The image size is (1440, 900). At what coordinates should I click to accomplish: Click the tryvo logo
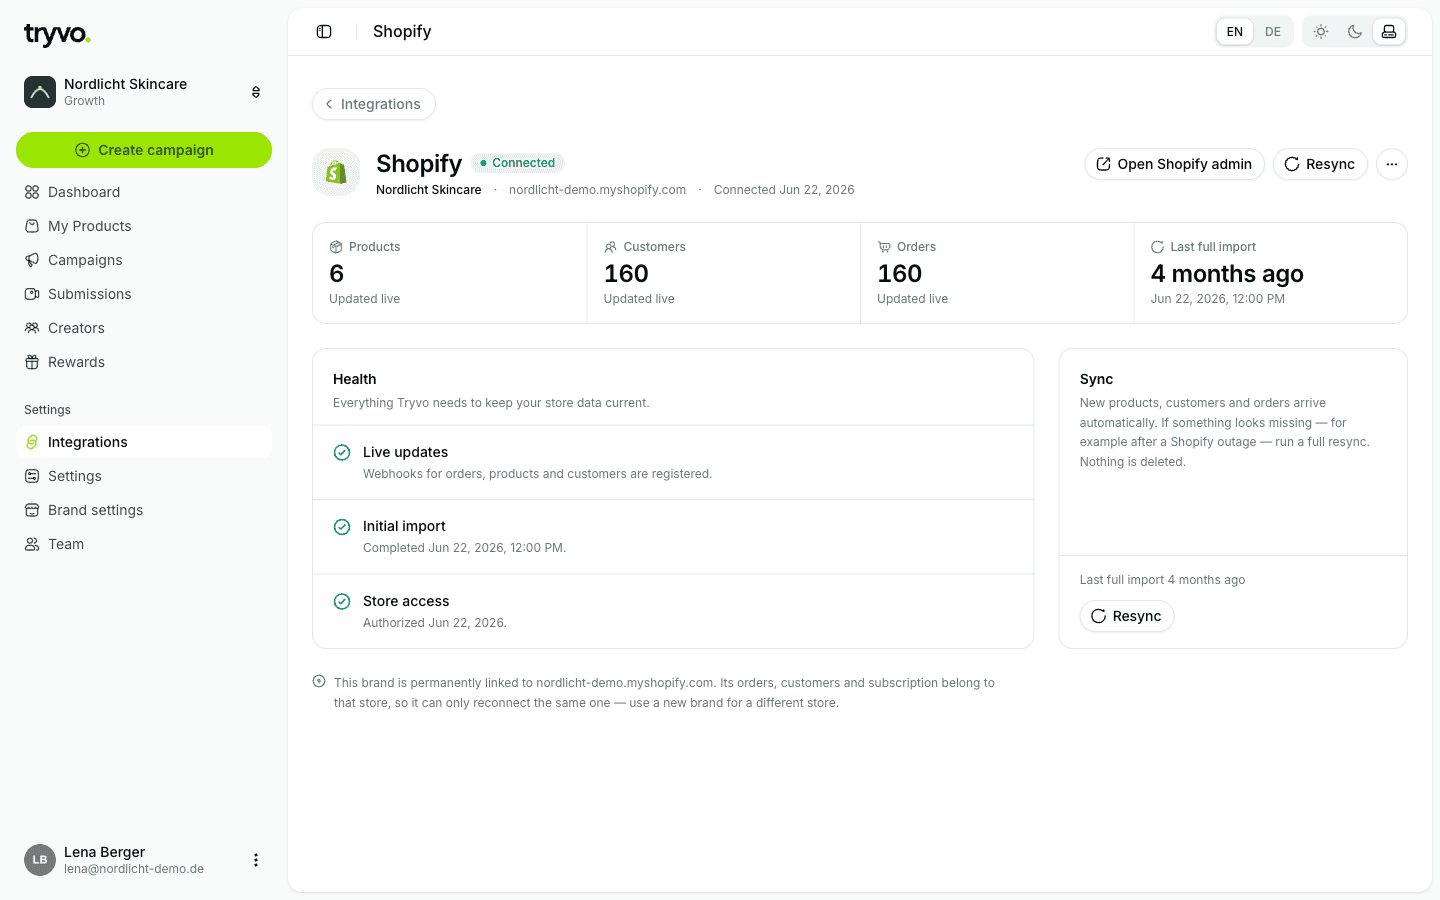pos(57,35)
